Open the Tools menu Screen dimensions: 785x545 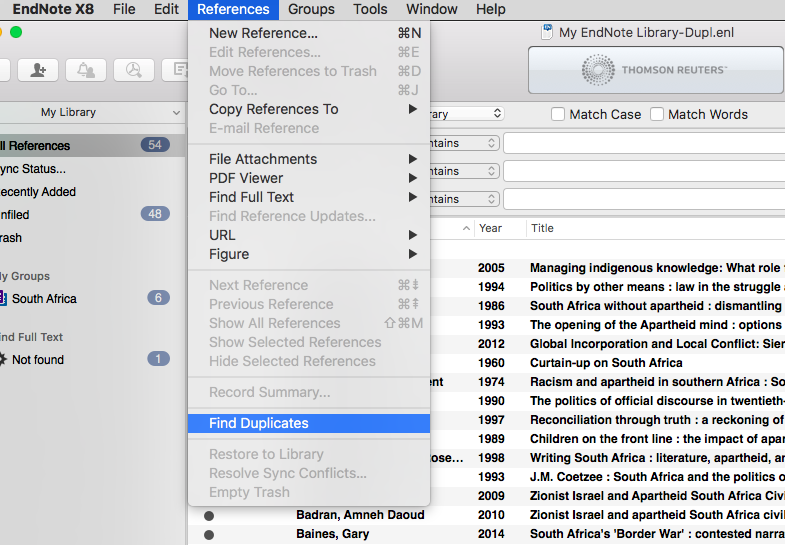tap(370, 9)
